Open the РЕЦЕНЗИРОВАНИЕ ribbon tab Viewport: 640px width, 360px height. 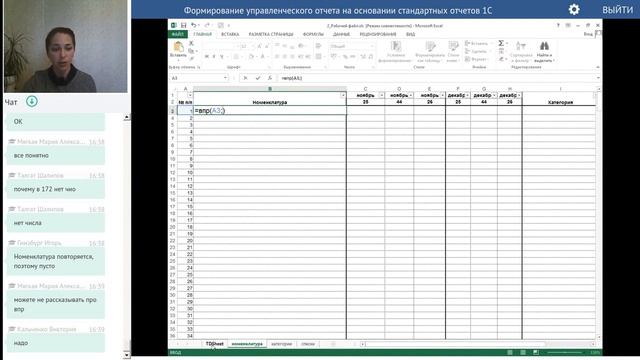point(378,34)
